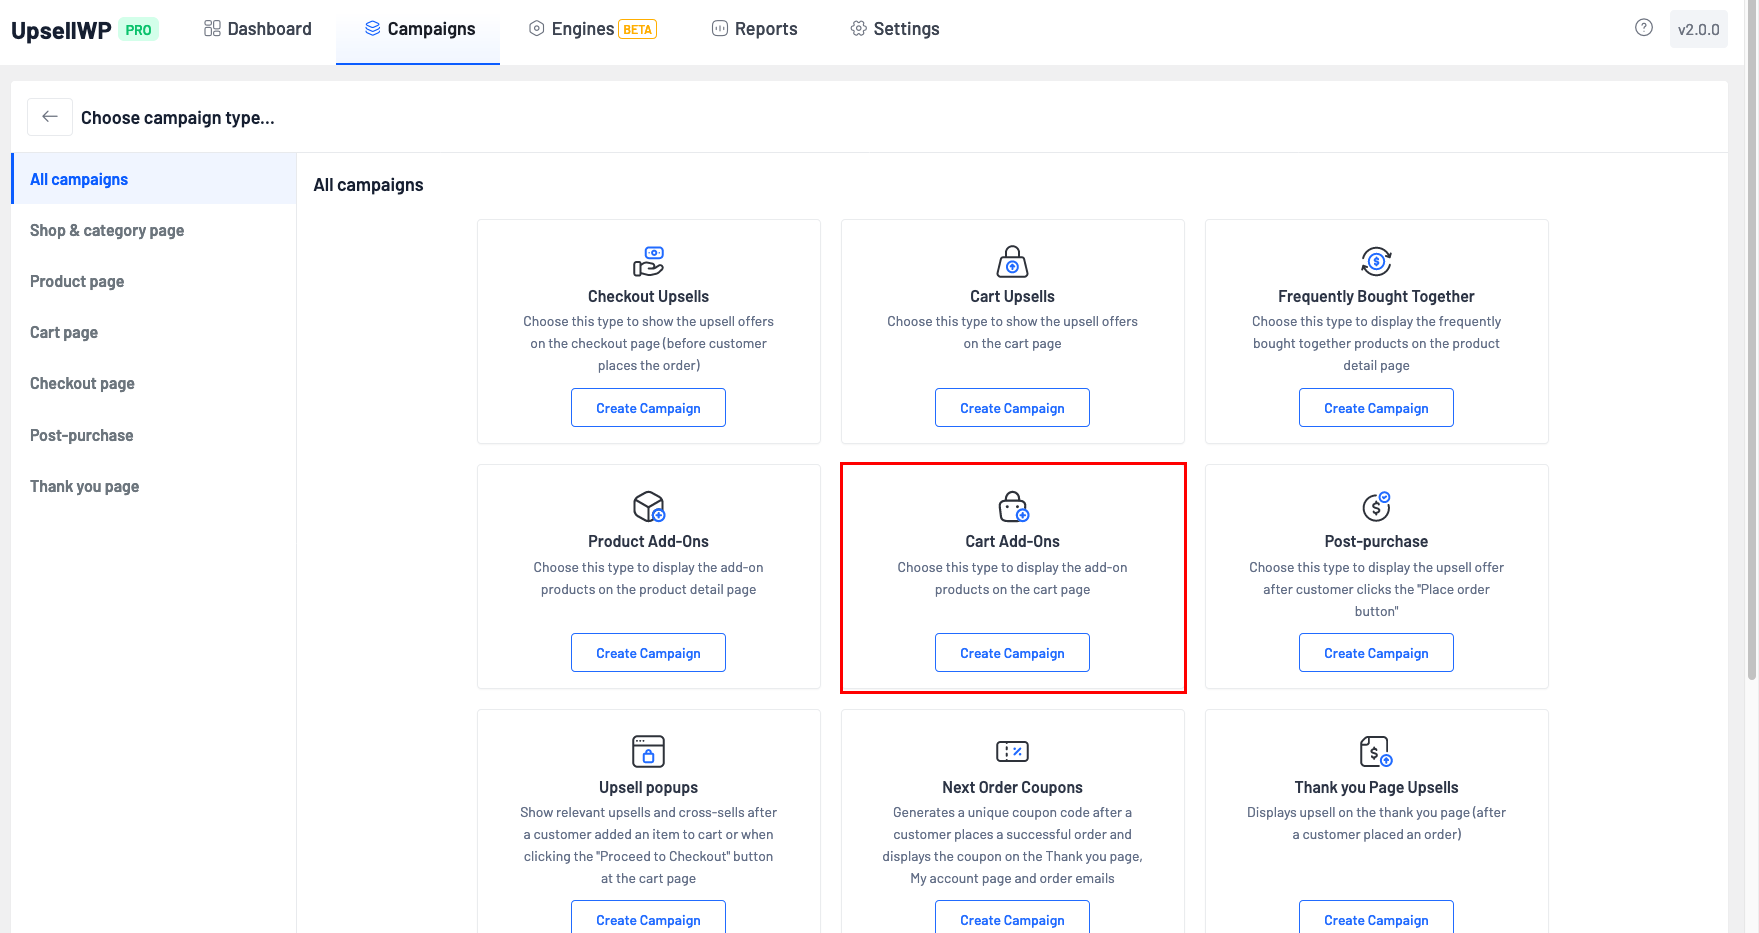The image size is (1759, 933).
Task: Create a Checkout Upsells campaign
Action: click(648, 408)
